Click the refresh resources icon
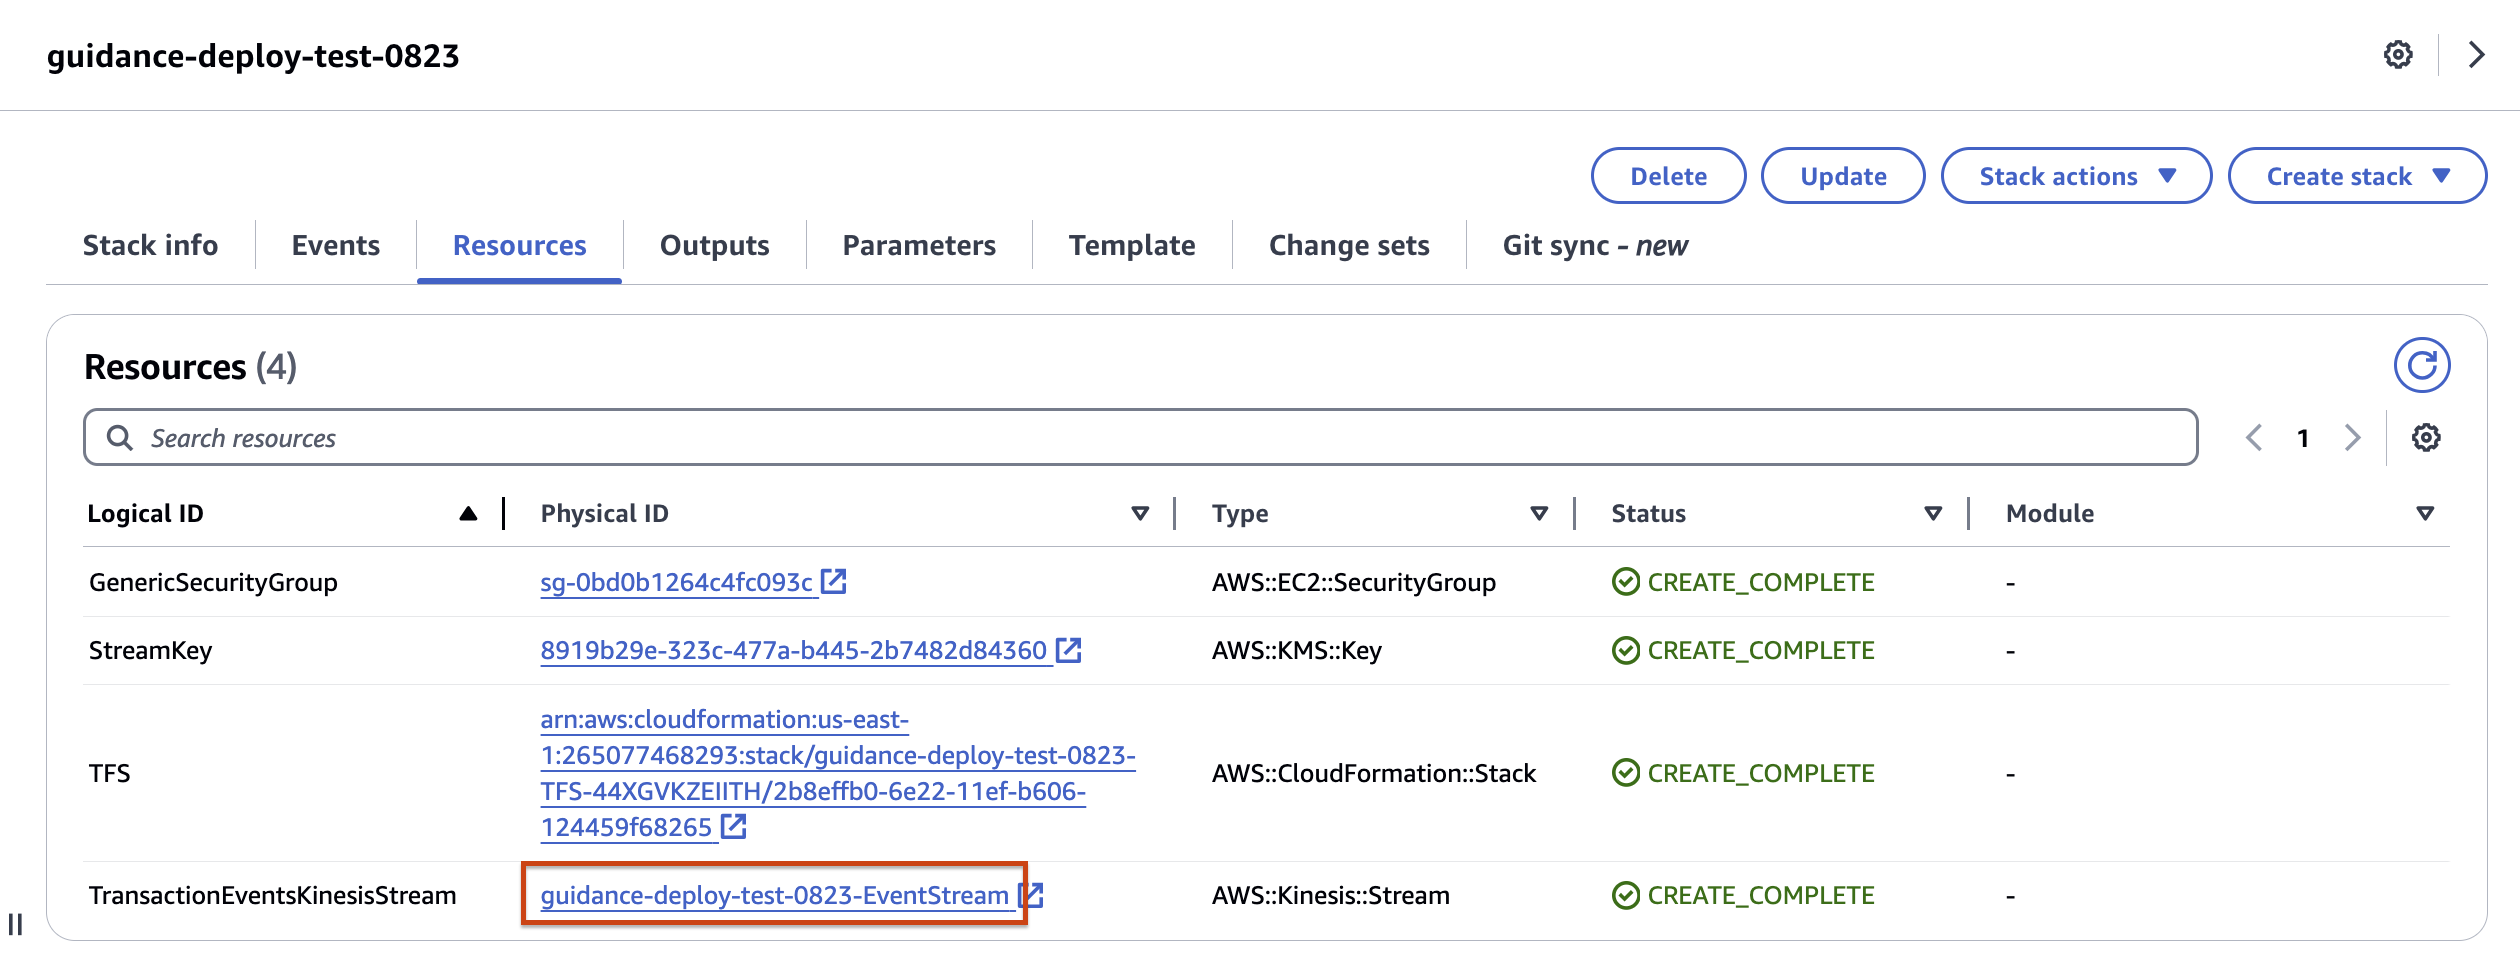The height and width of the screenshot is (958, 2520). tap(2421, 365)
